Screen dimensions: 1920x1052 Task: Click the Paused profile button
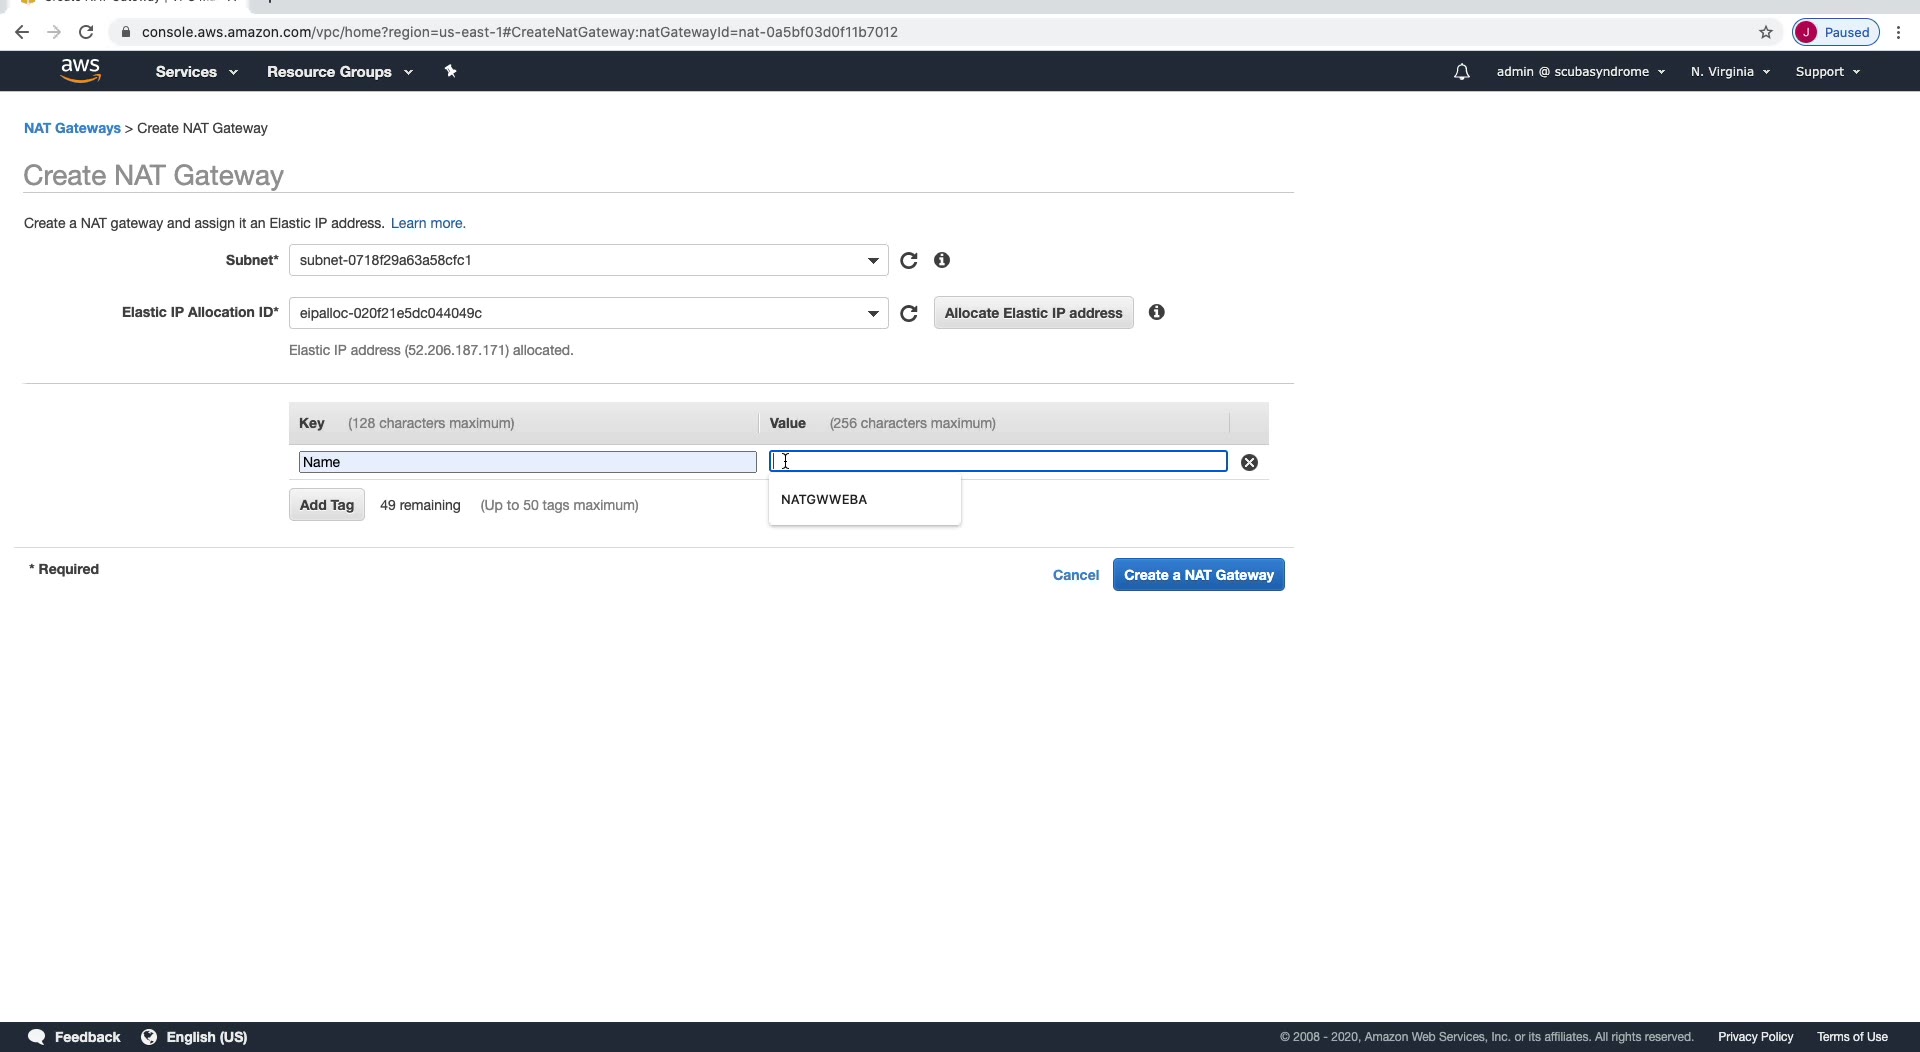coord(1836,32)
